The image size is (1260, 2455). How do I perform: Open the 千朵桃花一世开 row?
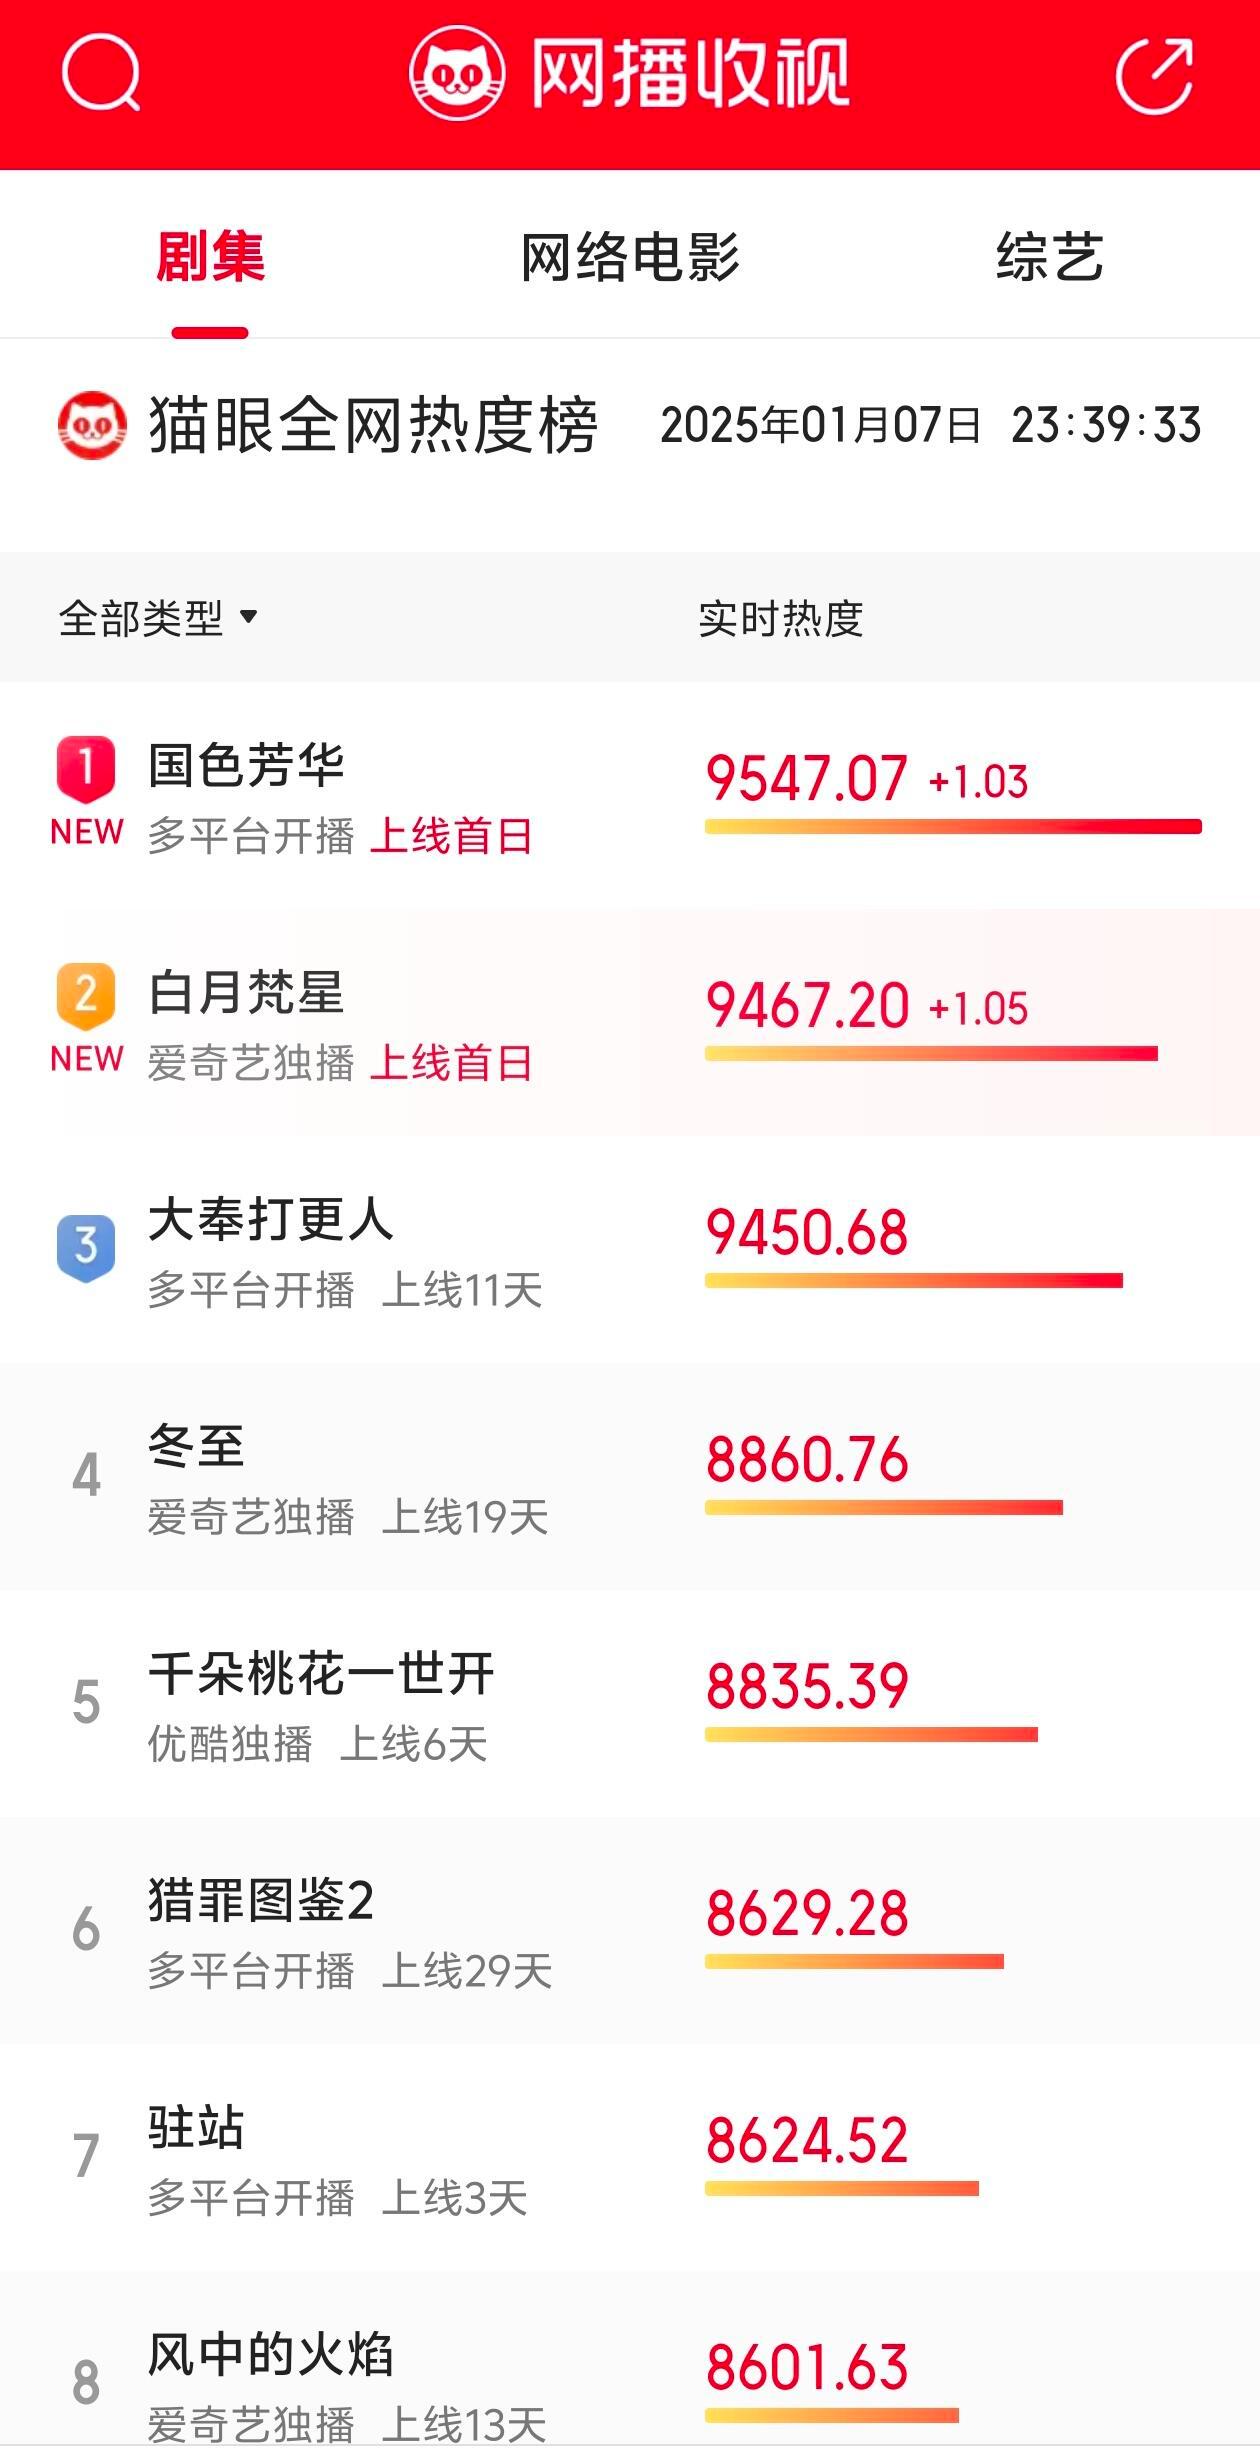(630, 1704)
